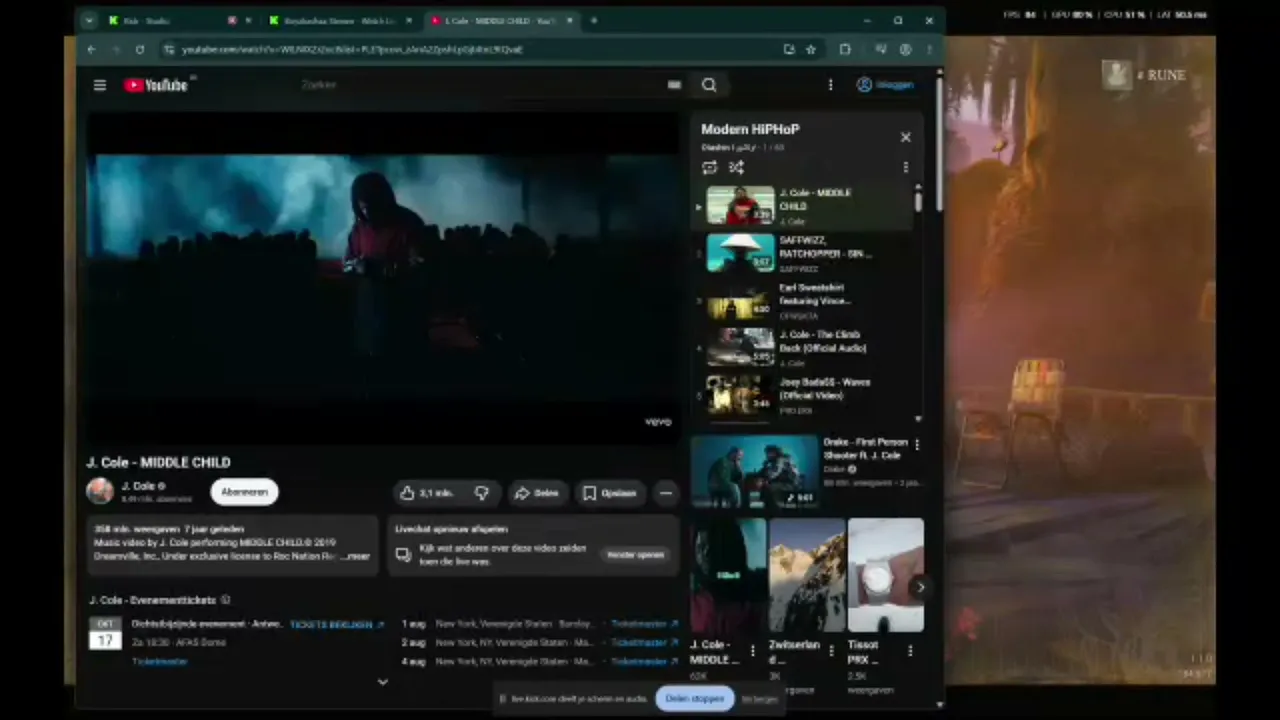This screenshot has width=1280, height=720.
Task: Save video with the Opslaan button
Action: pos(609,493)
